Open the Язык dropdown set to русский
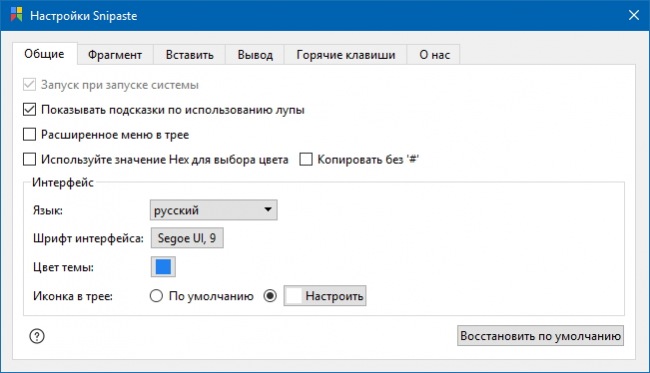 pos(213,210)
